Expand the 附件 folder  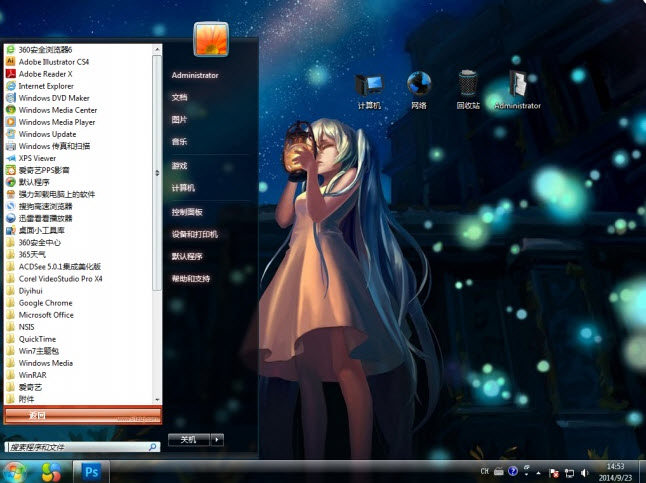coord(21,399)
